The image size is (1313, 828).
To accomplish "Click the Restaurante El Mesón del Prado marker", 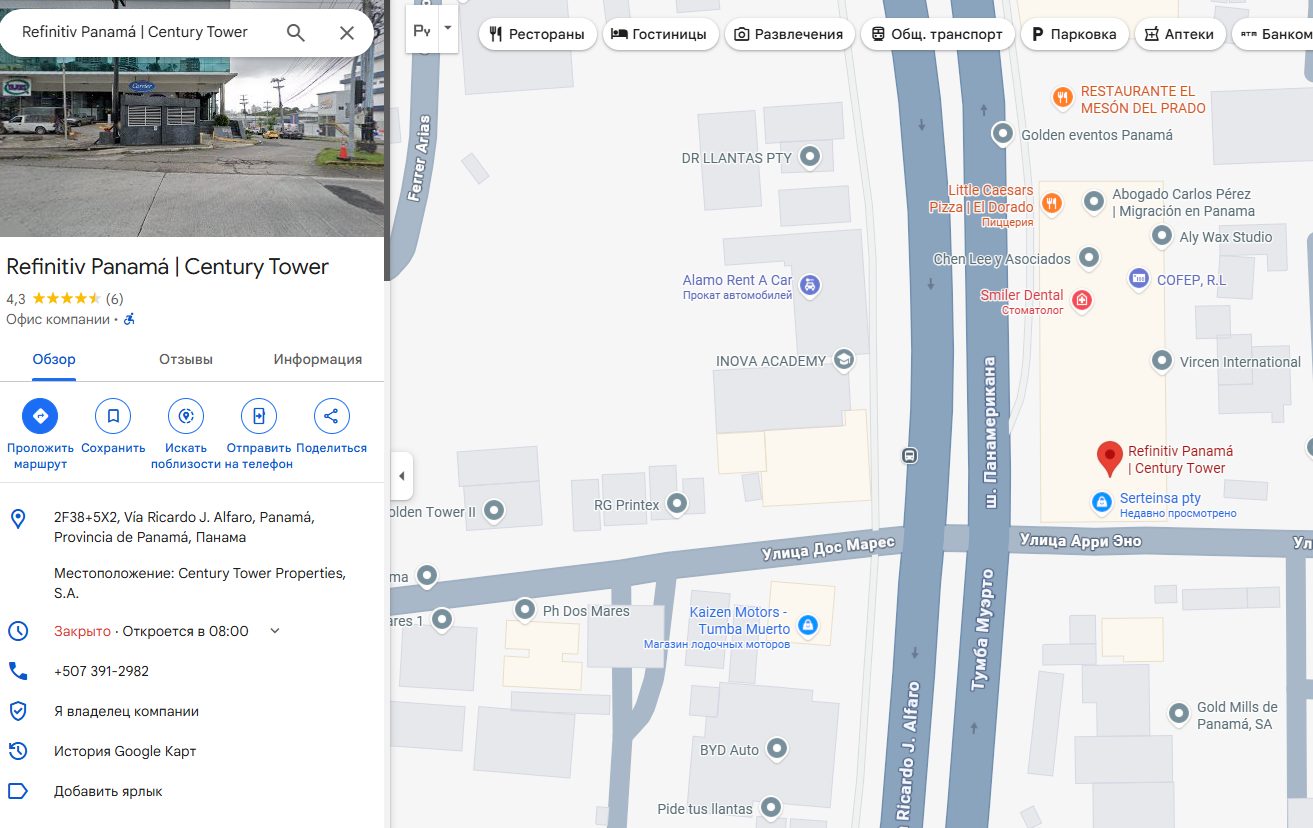I will (1062, 98).
